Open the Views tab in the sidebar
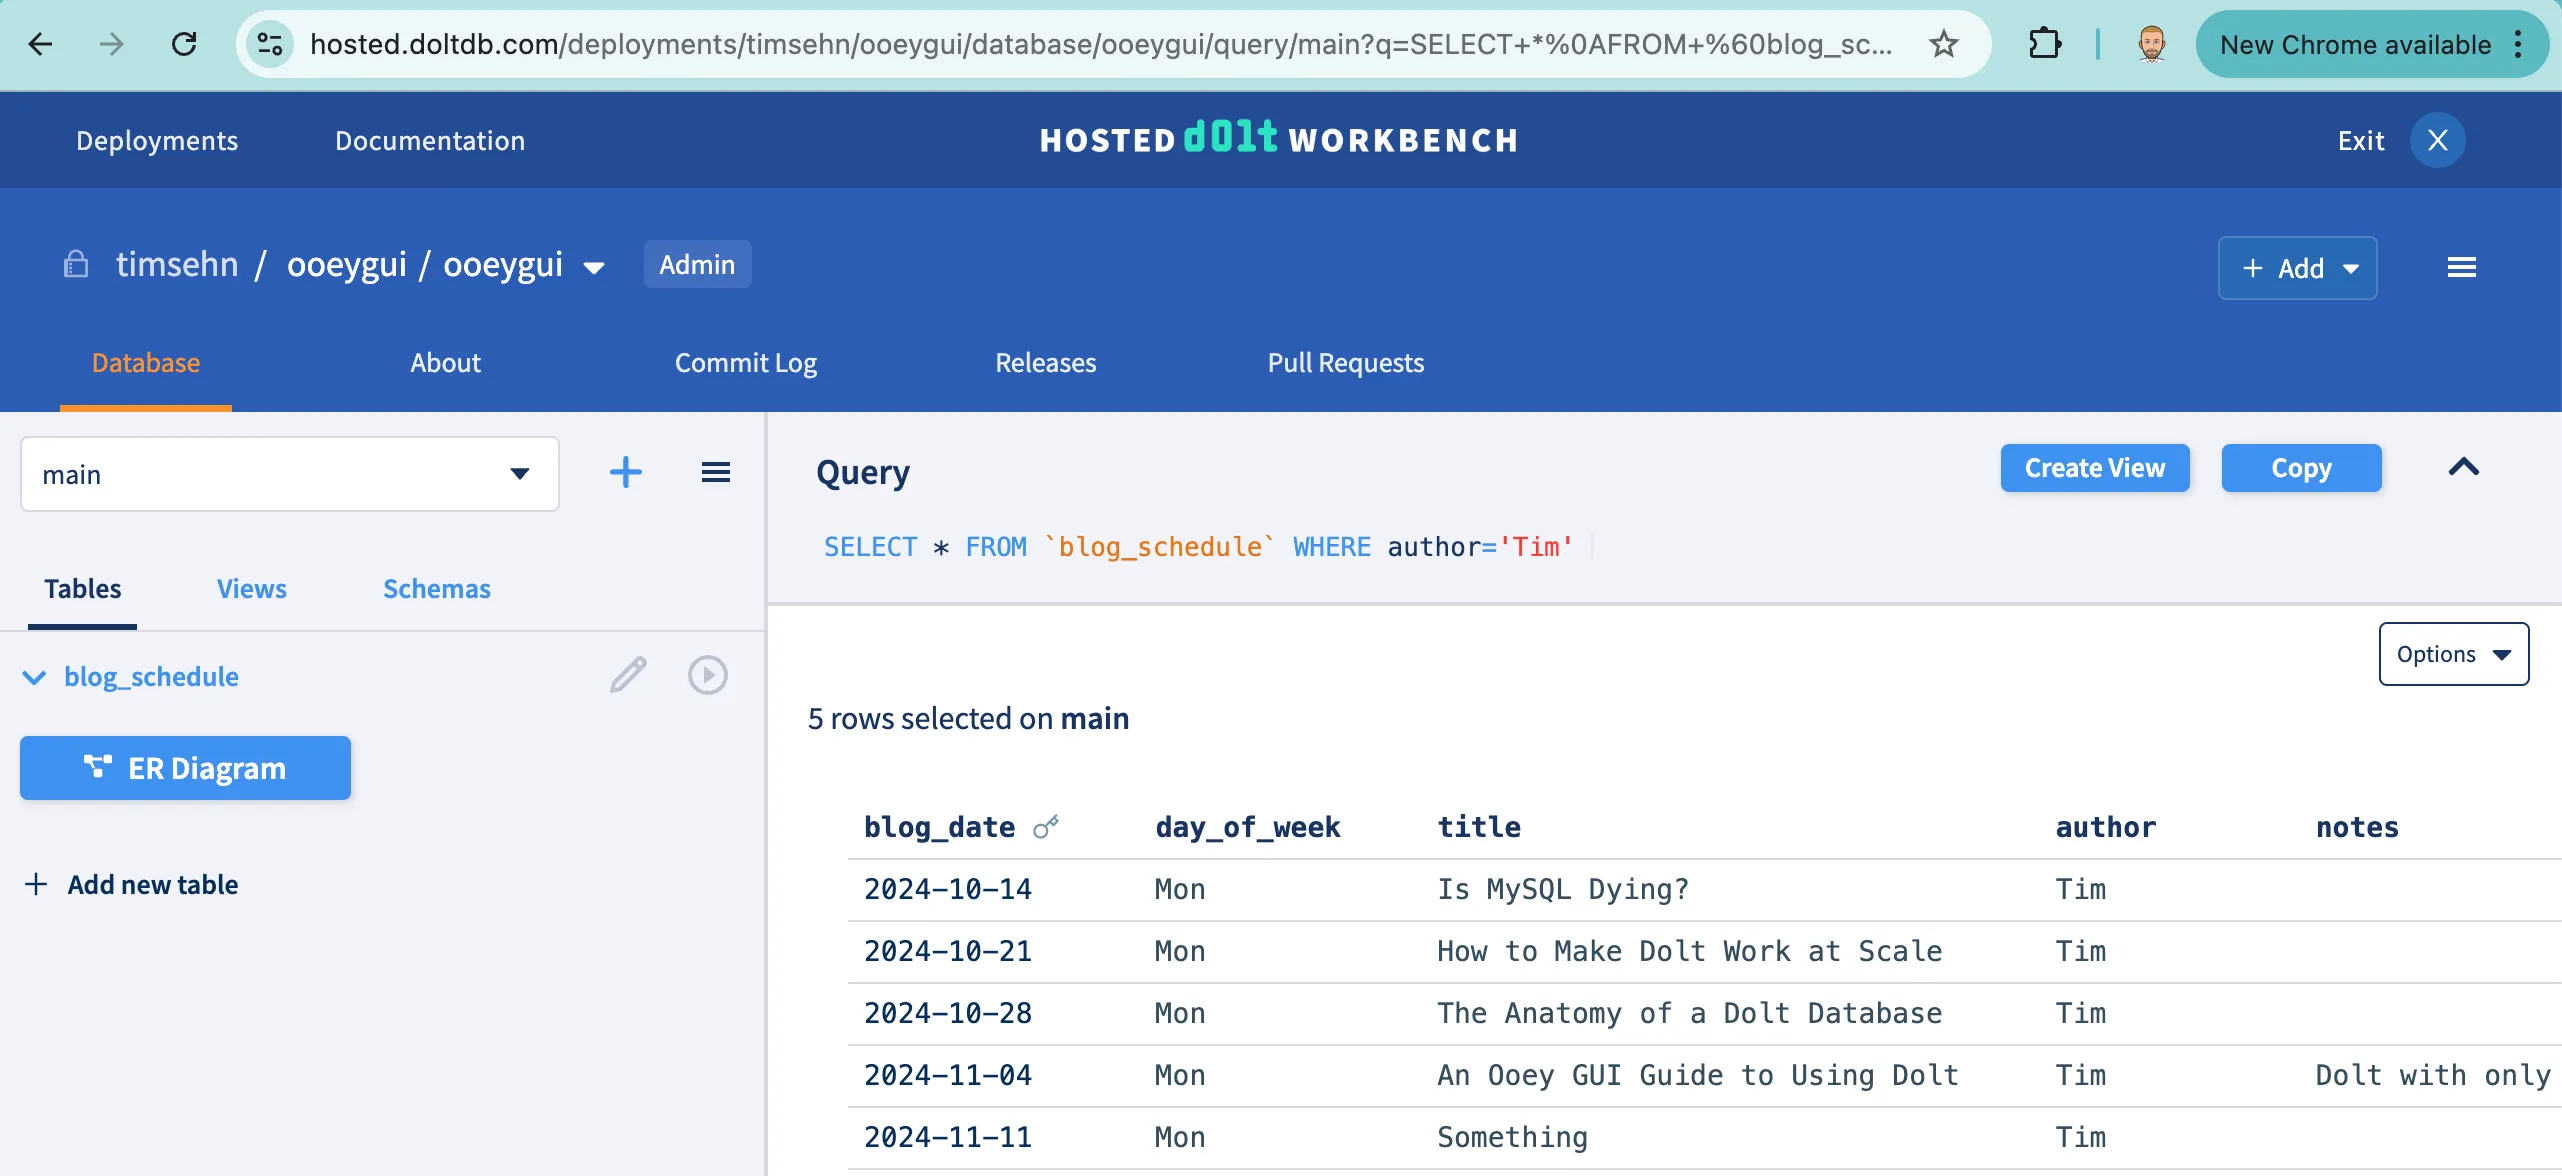The image size is (2562, 1176). [x=251, y=589]
